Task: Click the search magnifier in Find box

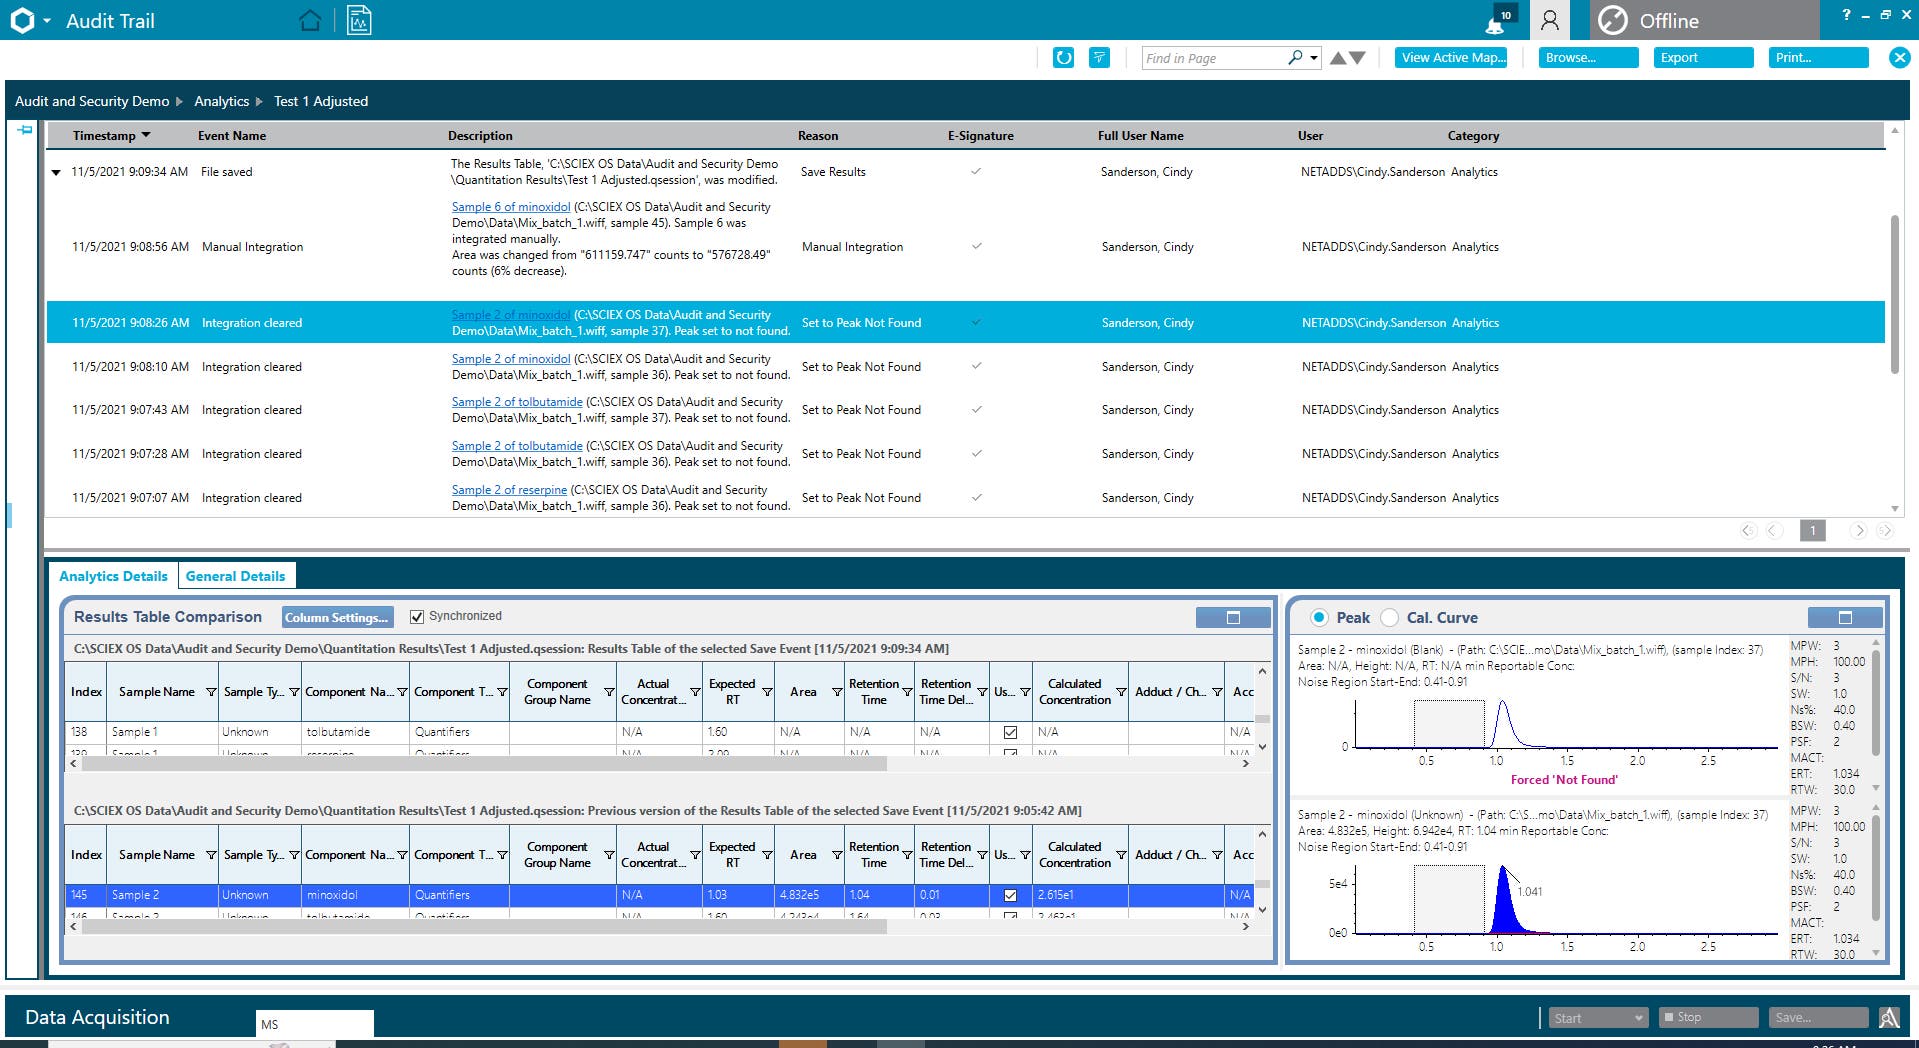Action: (x=1295, y=58)
